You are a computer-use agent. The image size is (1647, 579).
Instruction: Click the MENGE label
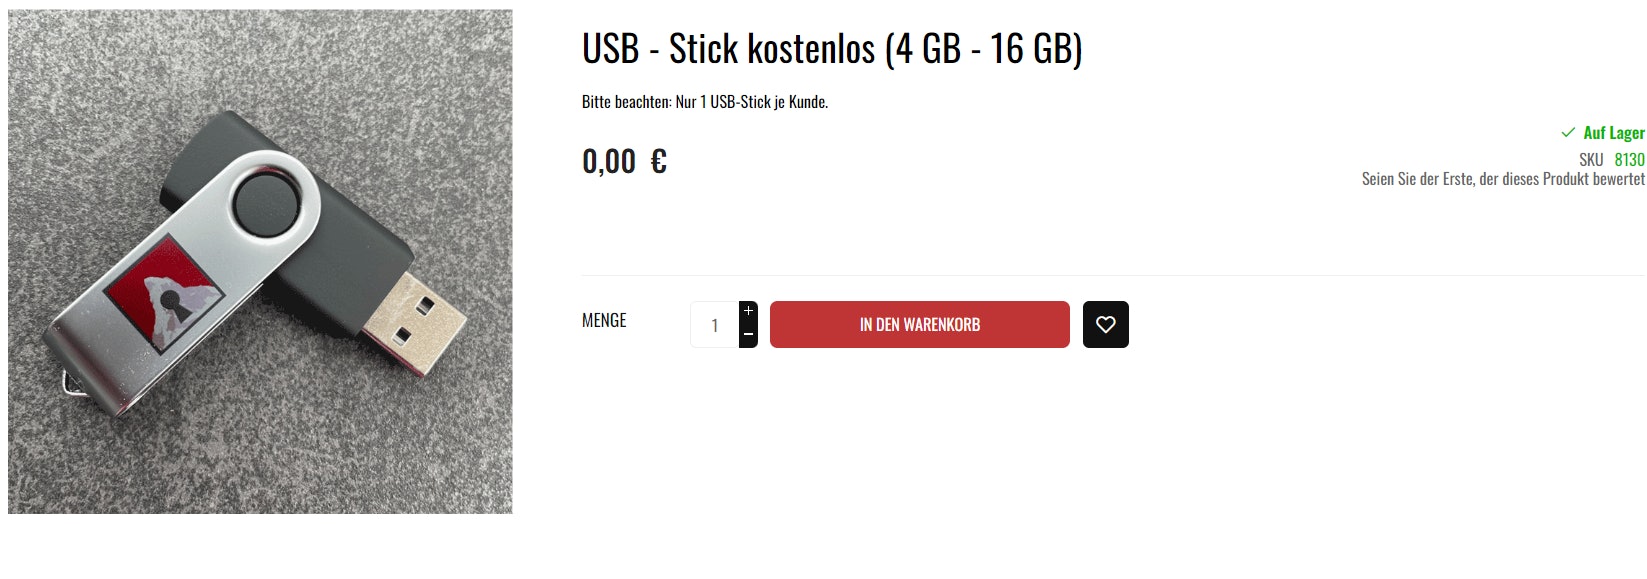pyautogui.click(x=604, y=320)
